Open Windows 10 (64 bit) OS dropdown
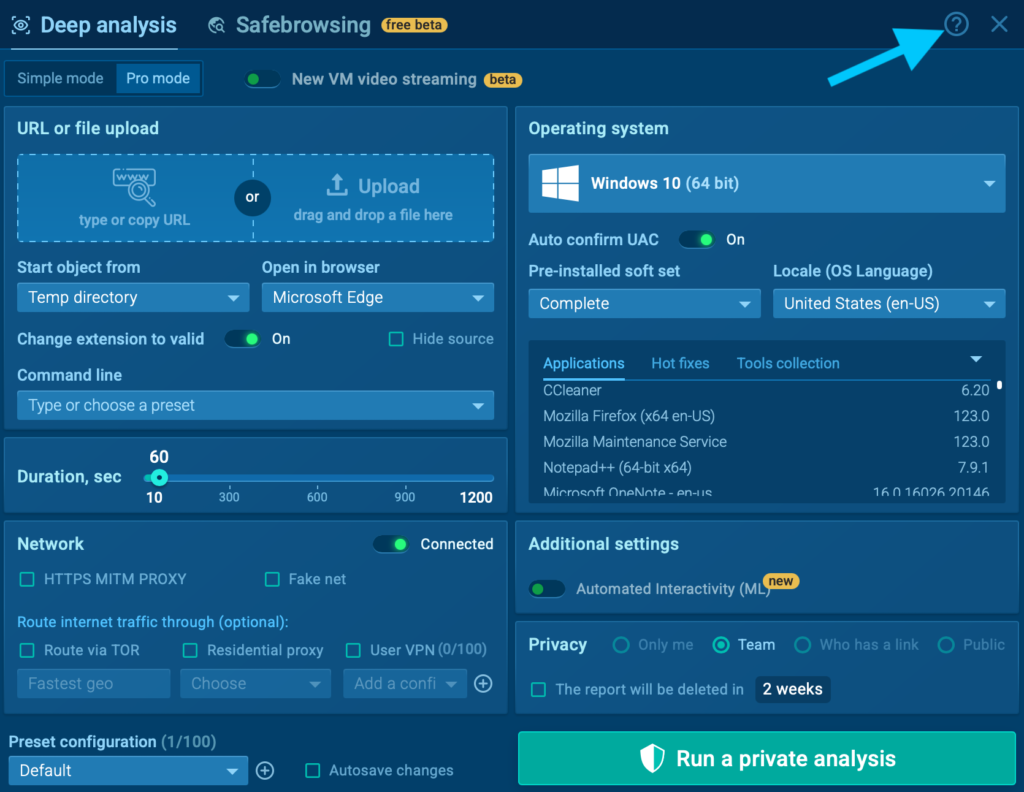 767,183
